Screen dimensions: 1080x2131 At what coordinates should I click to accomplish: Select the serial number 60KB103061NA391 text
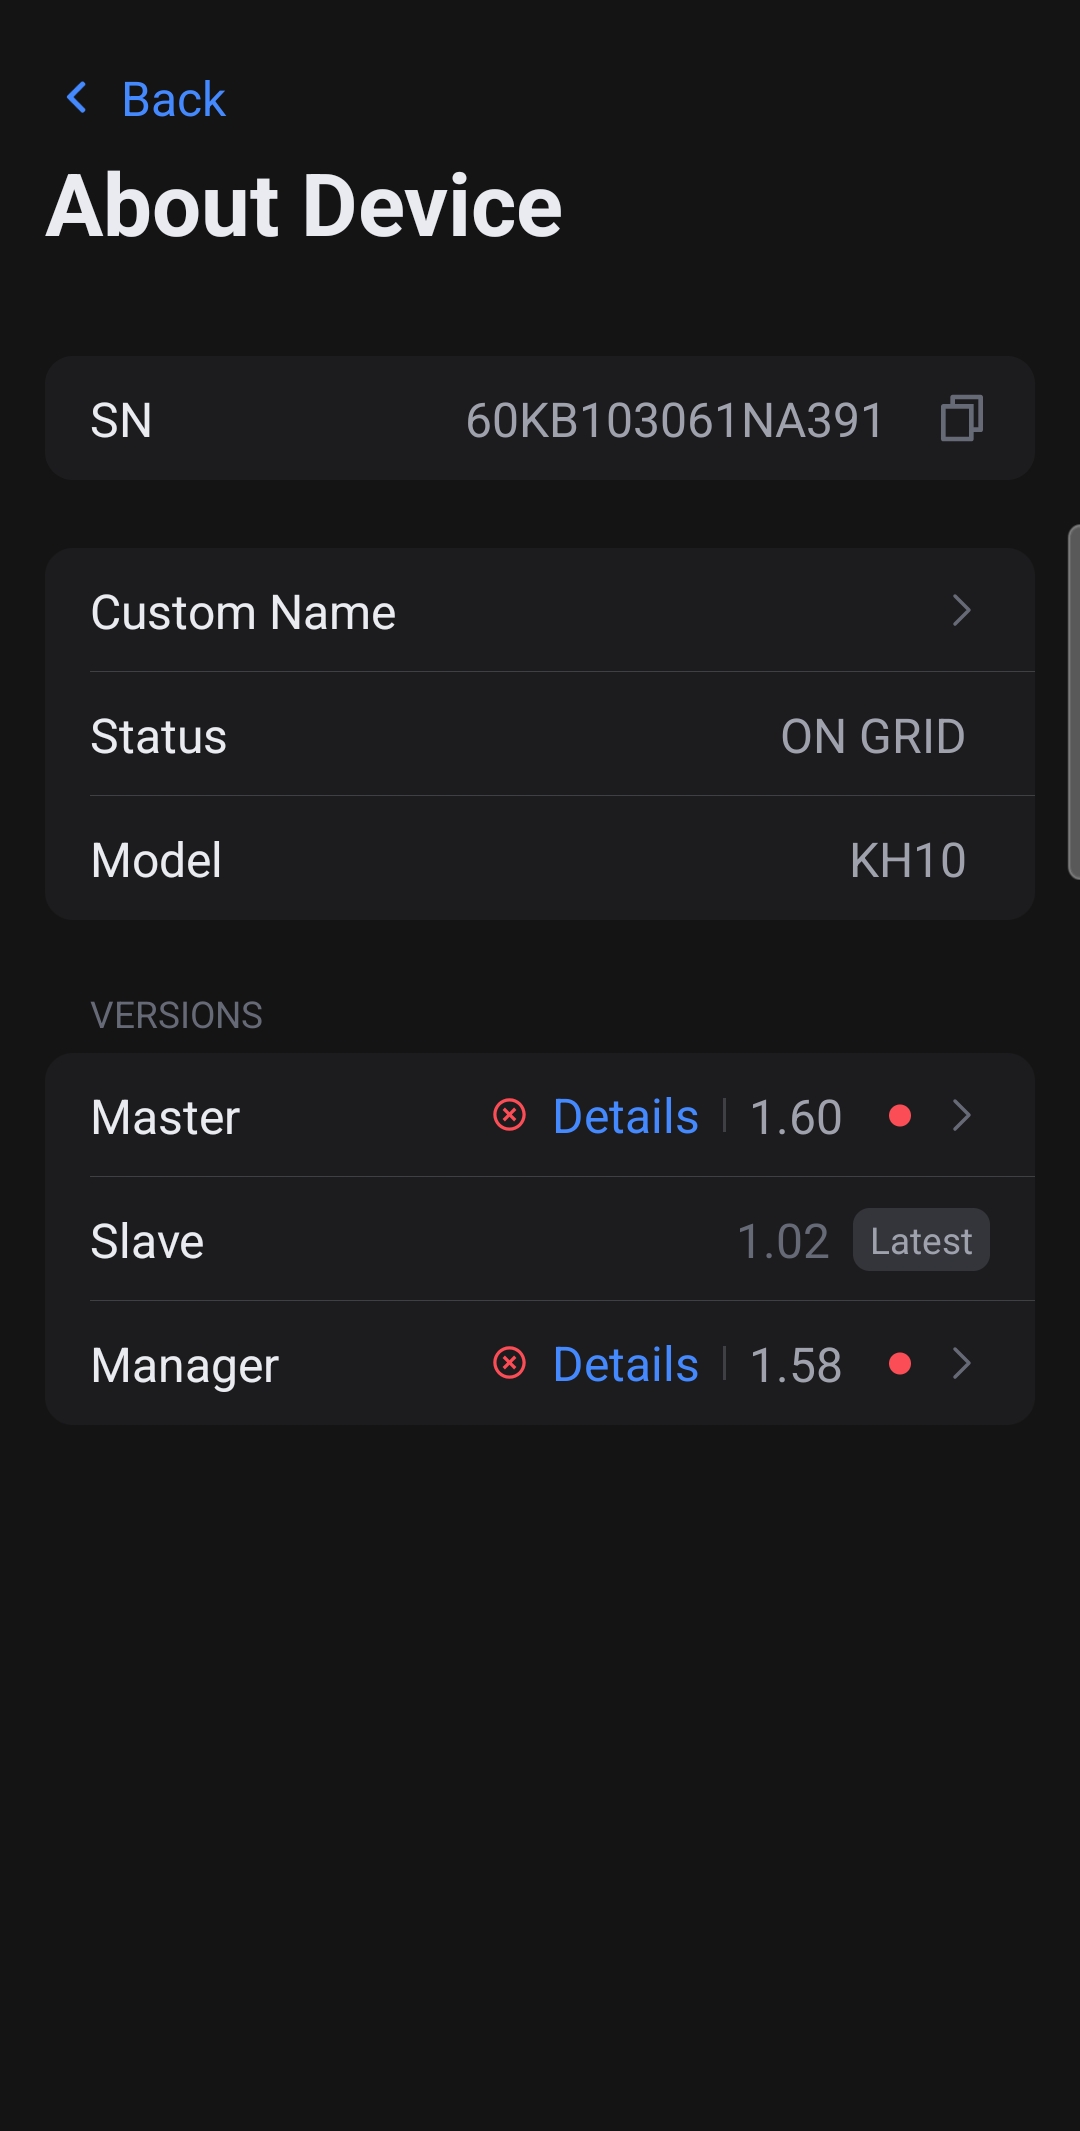[x=675, y=420]
